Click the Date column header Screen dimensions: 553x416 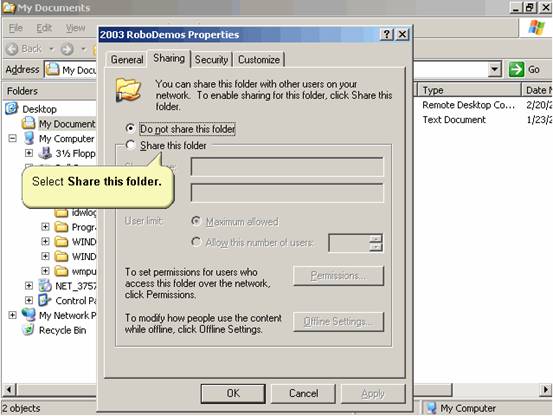click(537, 90)
